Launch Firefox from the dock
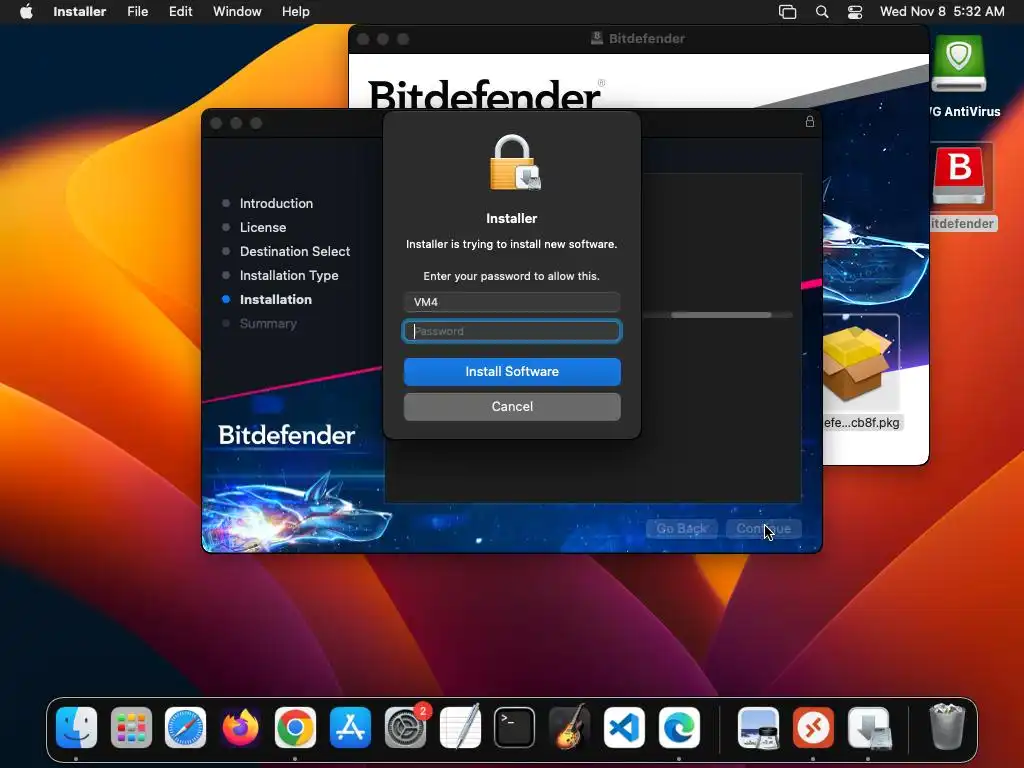This screenshot has width=1024, height=768. pos(240,728)
